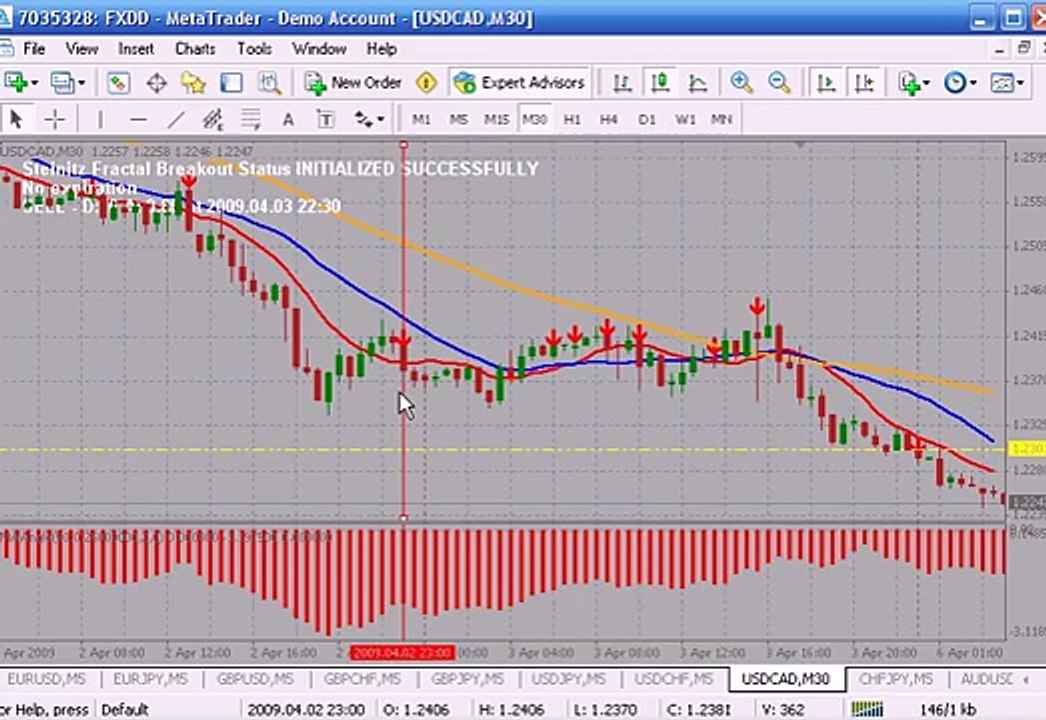
Task: Select the cursor arrow tool
Action: [16, 119]
